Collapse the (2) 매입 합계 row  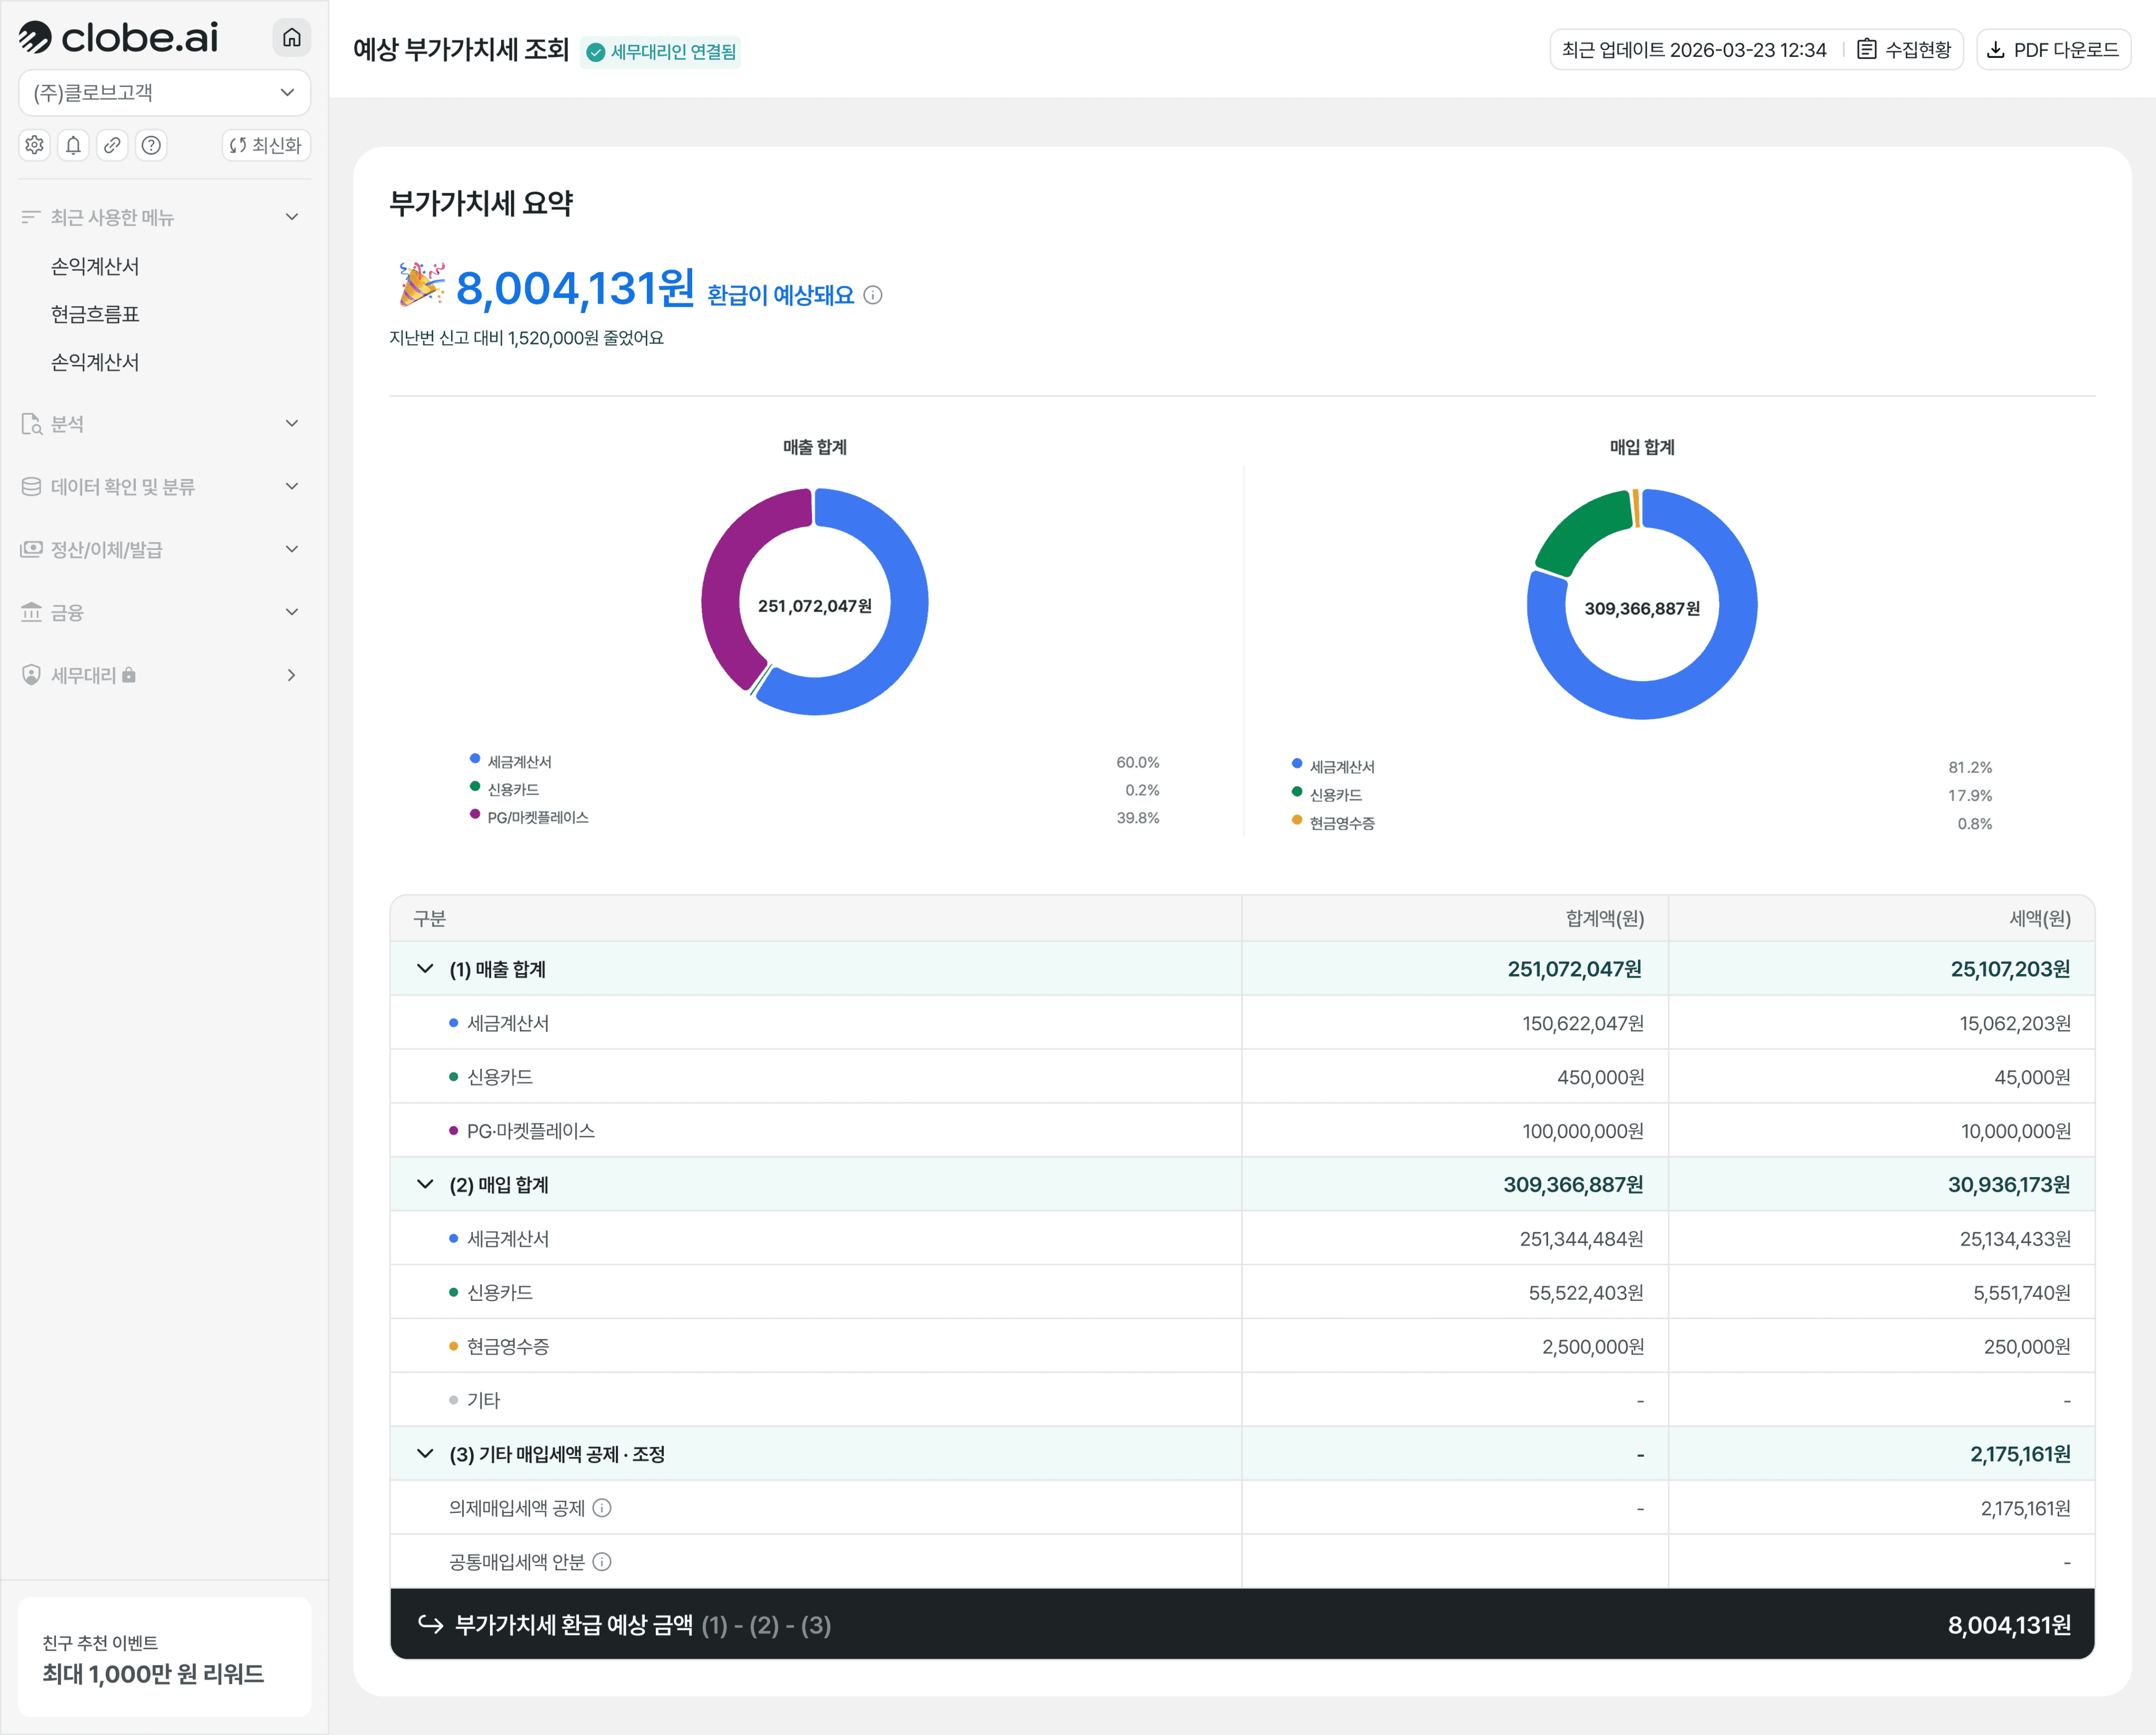click(x=425, y=1185)
